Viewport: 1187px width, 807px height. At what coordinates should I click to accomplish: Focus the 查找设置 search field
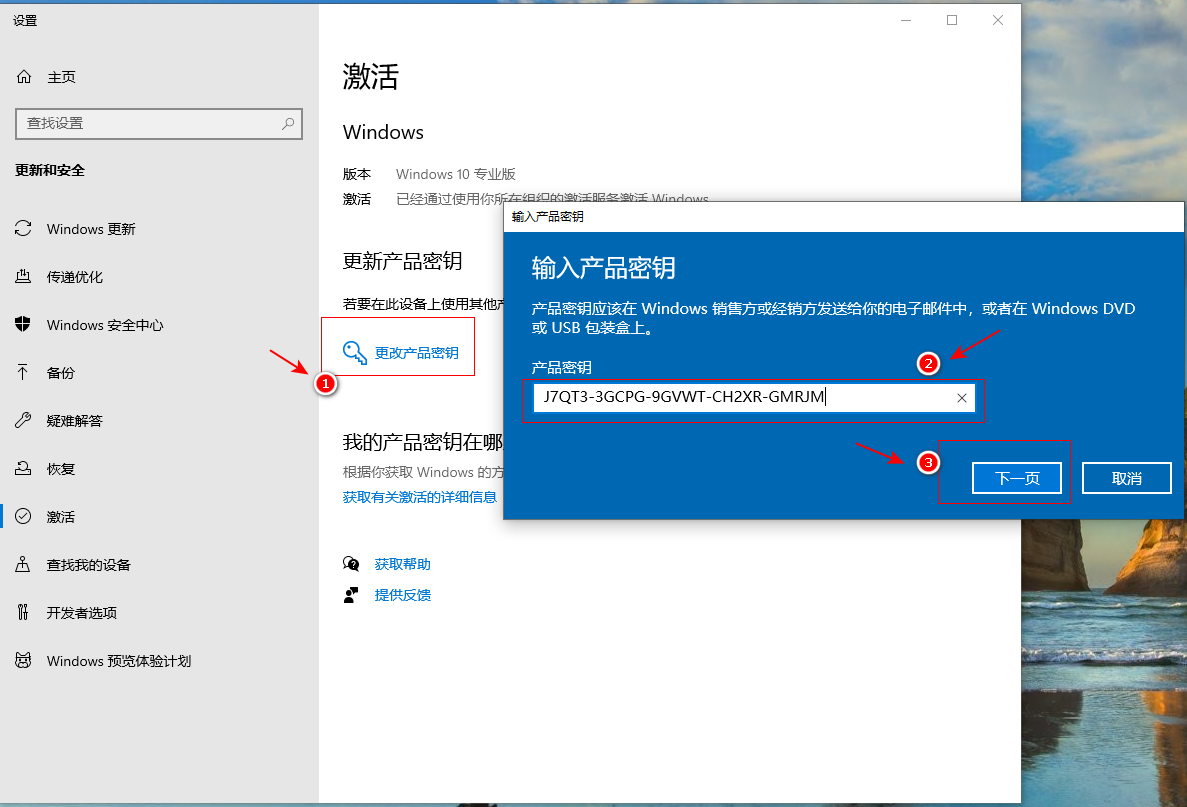[159, 123]
